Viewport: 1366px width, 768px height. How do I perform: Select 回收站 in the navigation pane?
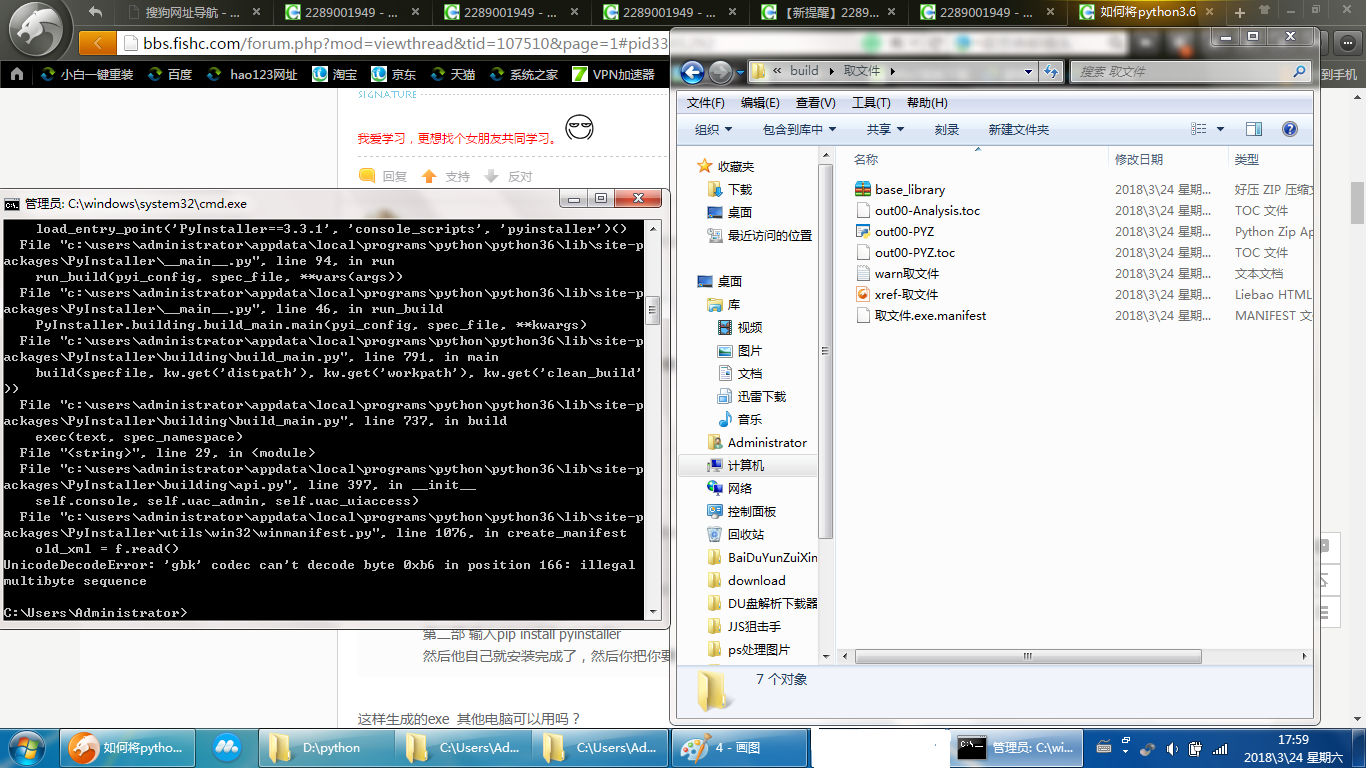click(x=745, y=534)
